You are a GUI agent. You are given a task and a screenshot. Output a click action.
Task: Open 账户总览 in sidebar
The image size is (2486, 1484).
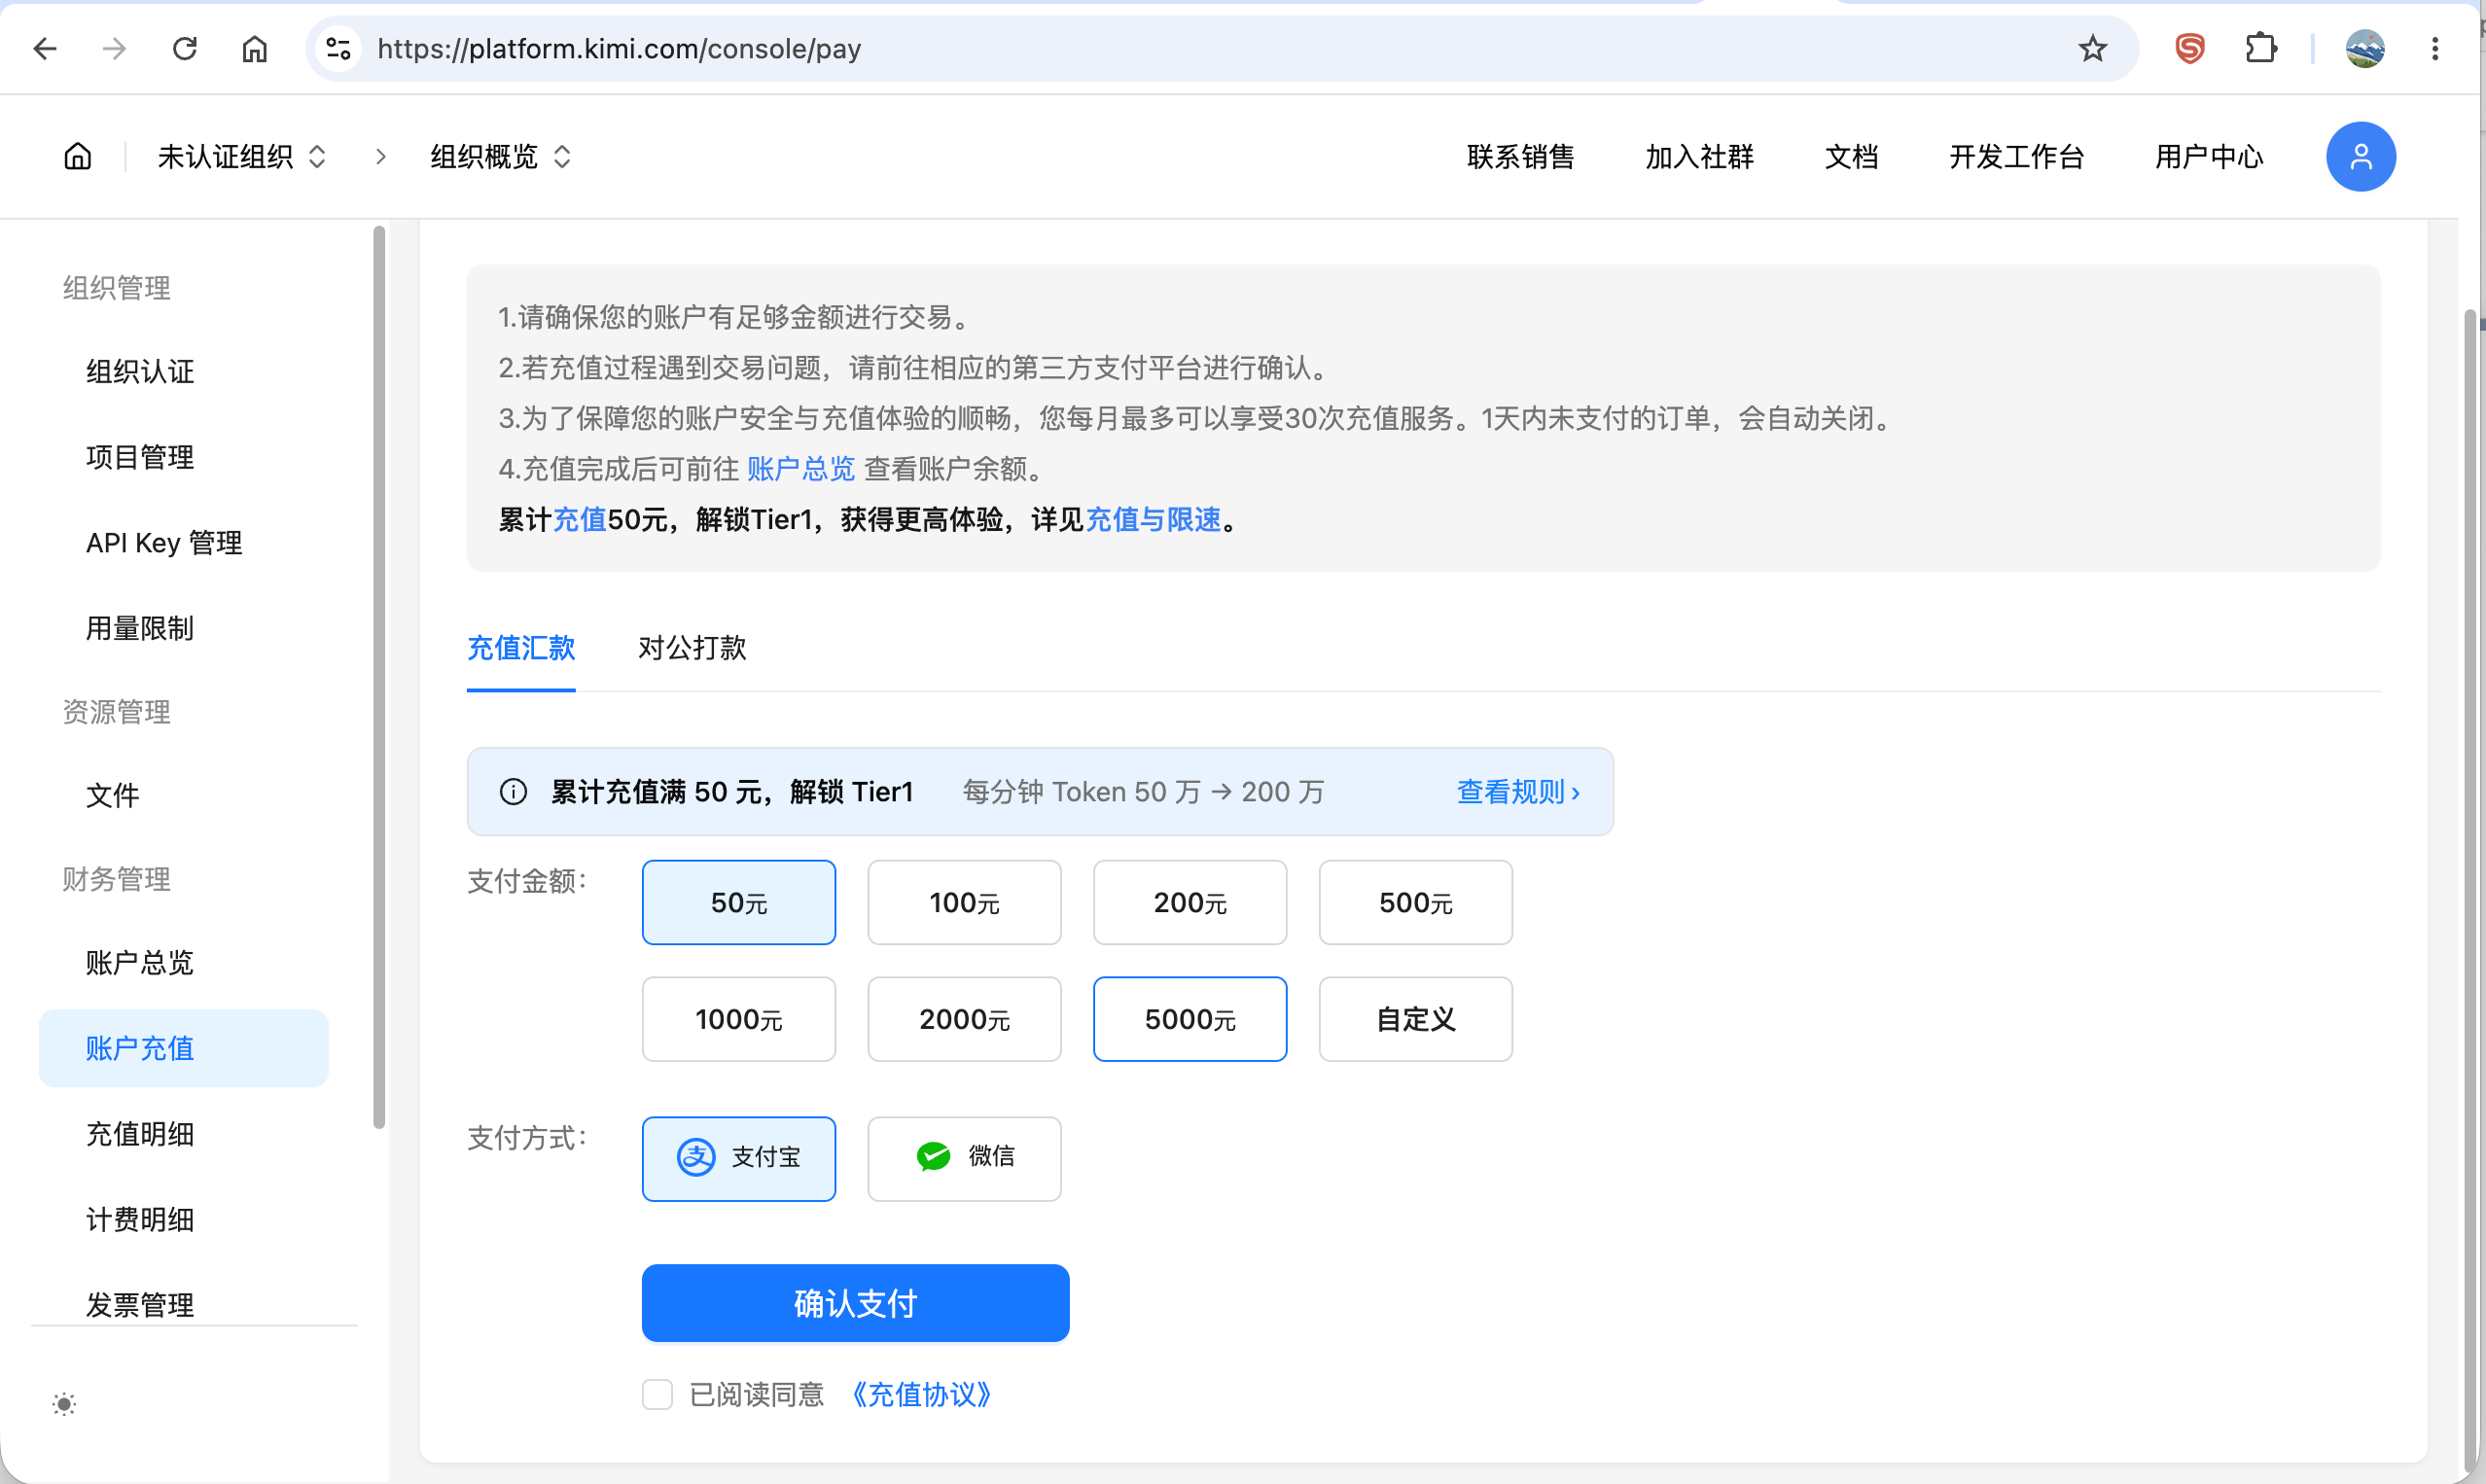pyautogui.click(x=184, y=962)
